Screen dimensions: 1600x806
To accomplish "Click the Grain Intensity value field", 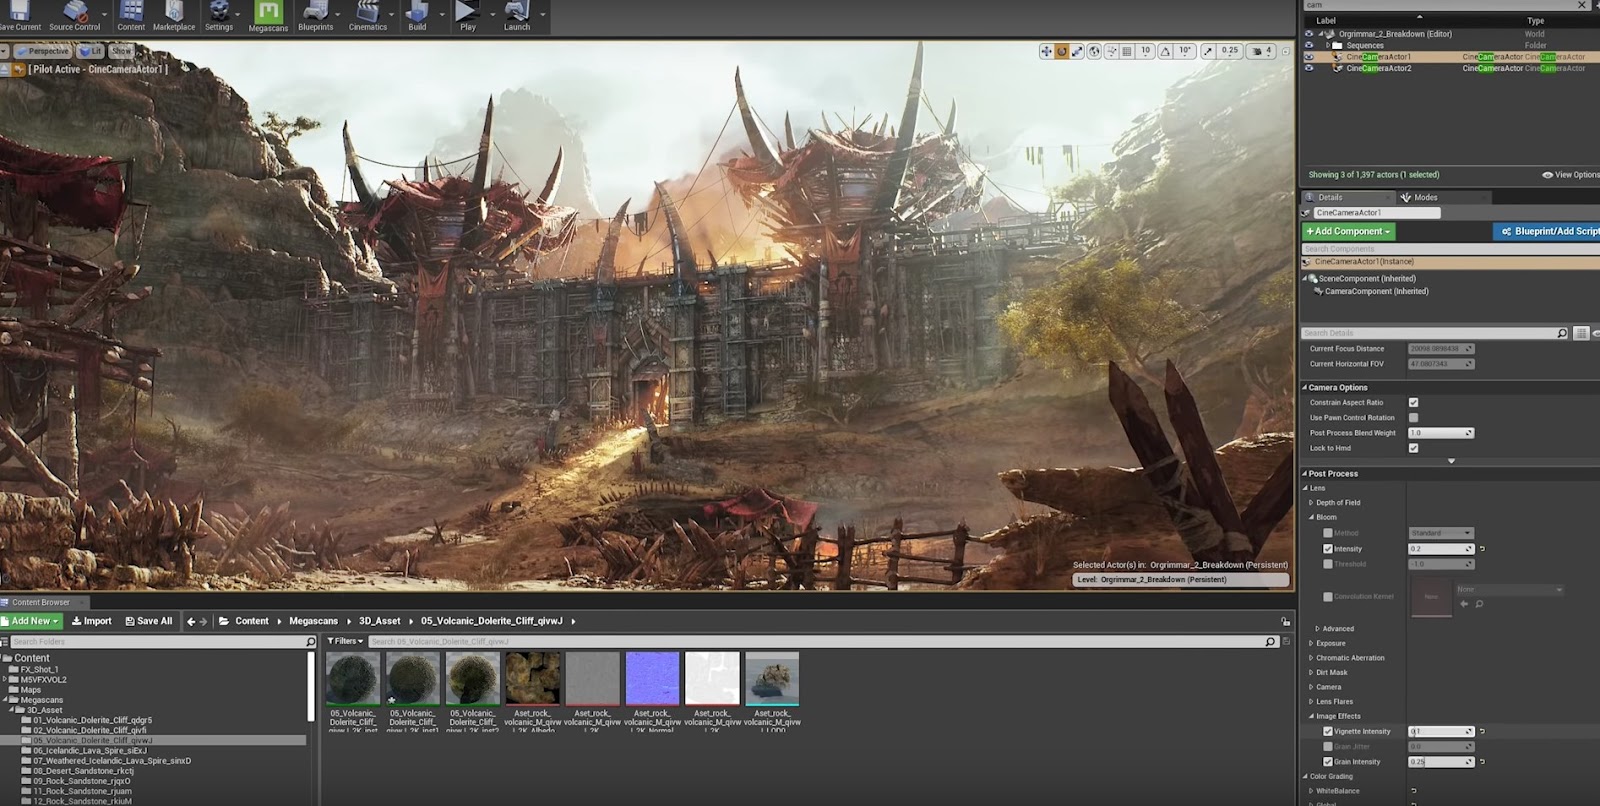I will click(x=1441, y=762).
